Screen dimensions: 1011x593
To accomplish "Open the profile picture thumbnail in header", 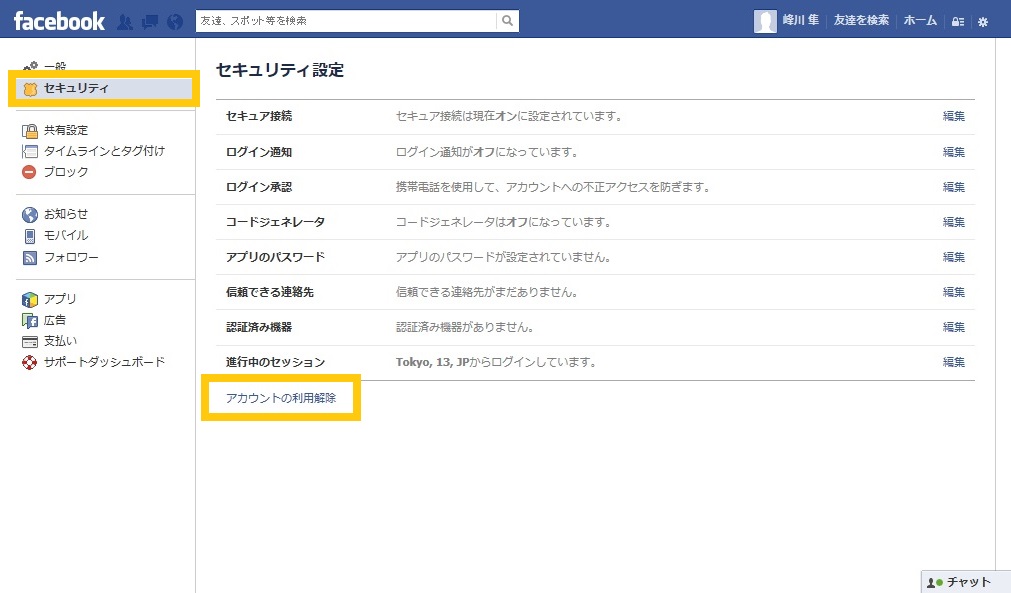I will click(x=765, y=21).
